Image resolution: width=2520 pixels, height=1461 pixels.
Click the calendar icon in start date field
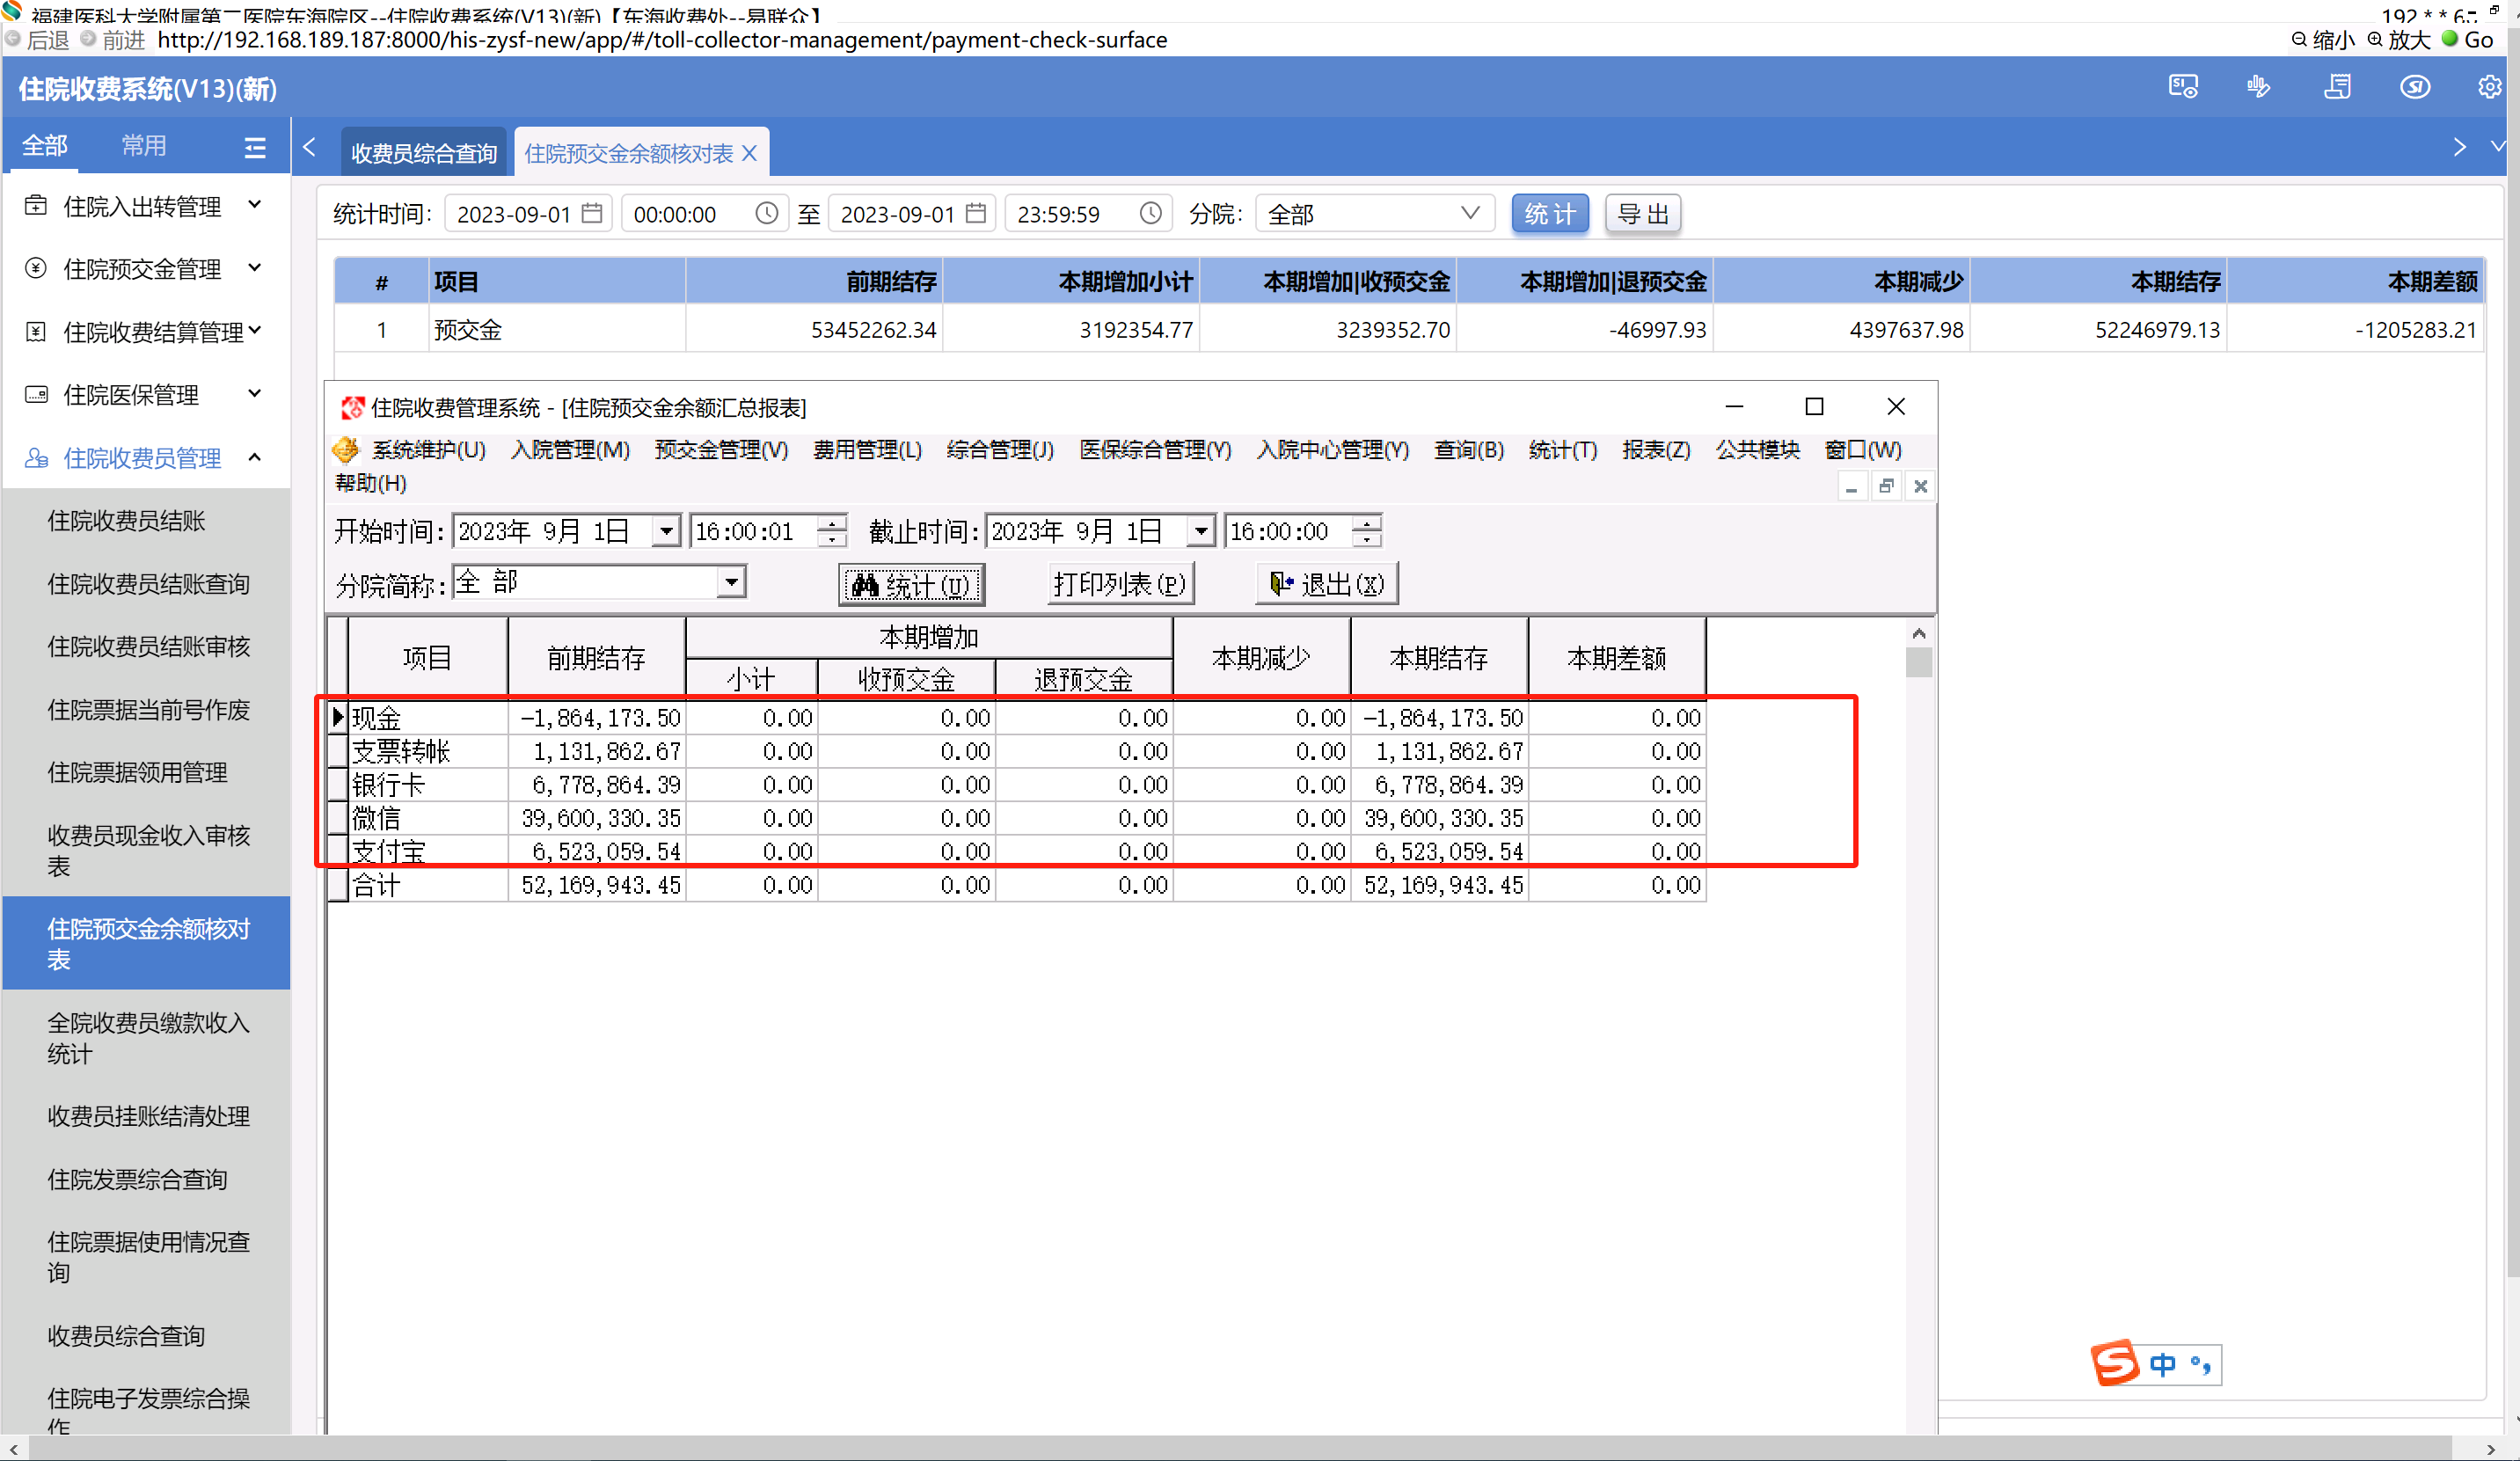pos(592,213)
